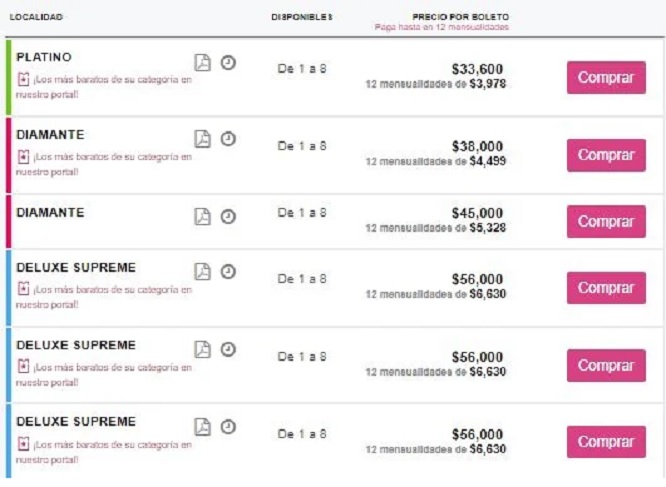Screen dimensions: 666x487
Task: Click the clock icon for the $45,000 Diamante
Action: (228, 216)
